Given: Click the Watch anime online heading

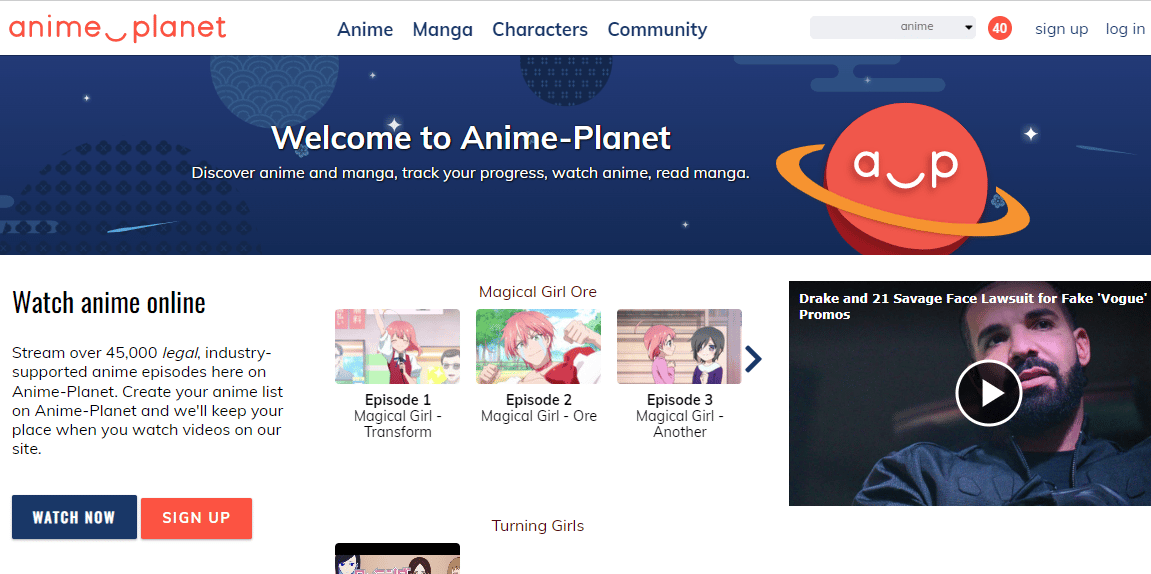Looking at the screenshot, I should (x=109, y=302).
